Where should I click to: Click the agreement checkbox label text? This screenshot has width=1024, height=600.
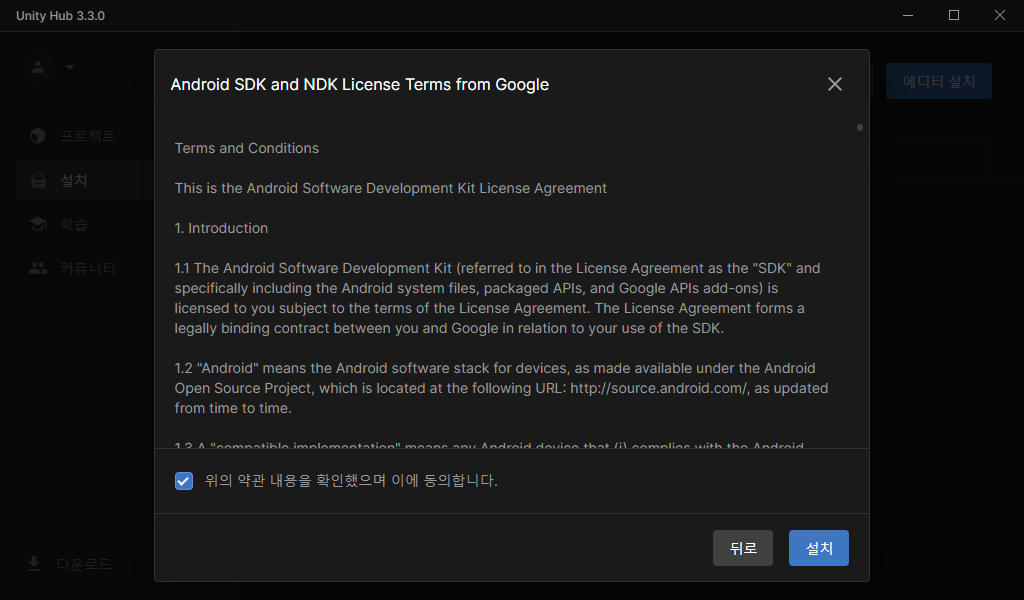(351, 481)
